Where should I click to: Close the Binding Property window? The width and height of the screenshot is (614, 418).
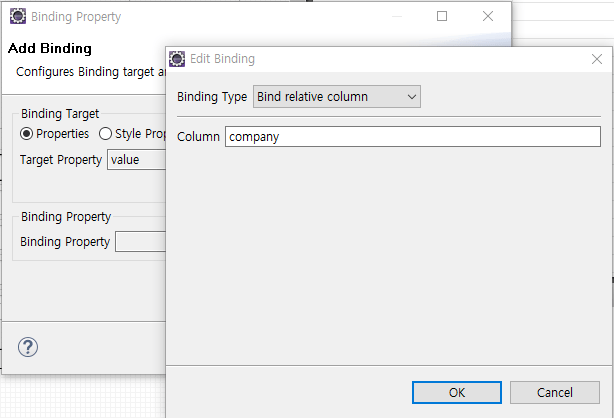(x=488, y=16)
